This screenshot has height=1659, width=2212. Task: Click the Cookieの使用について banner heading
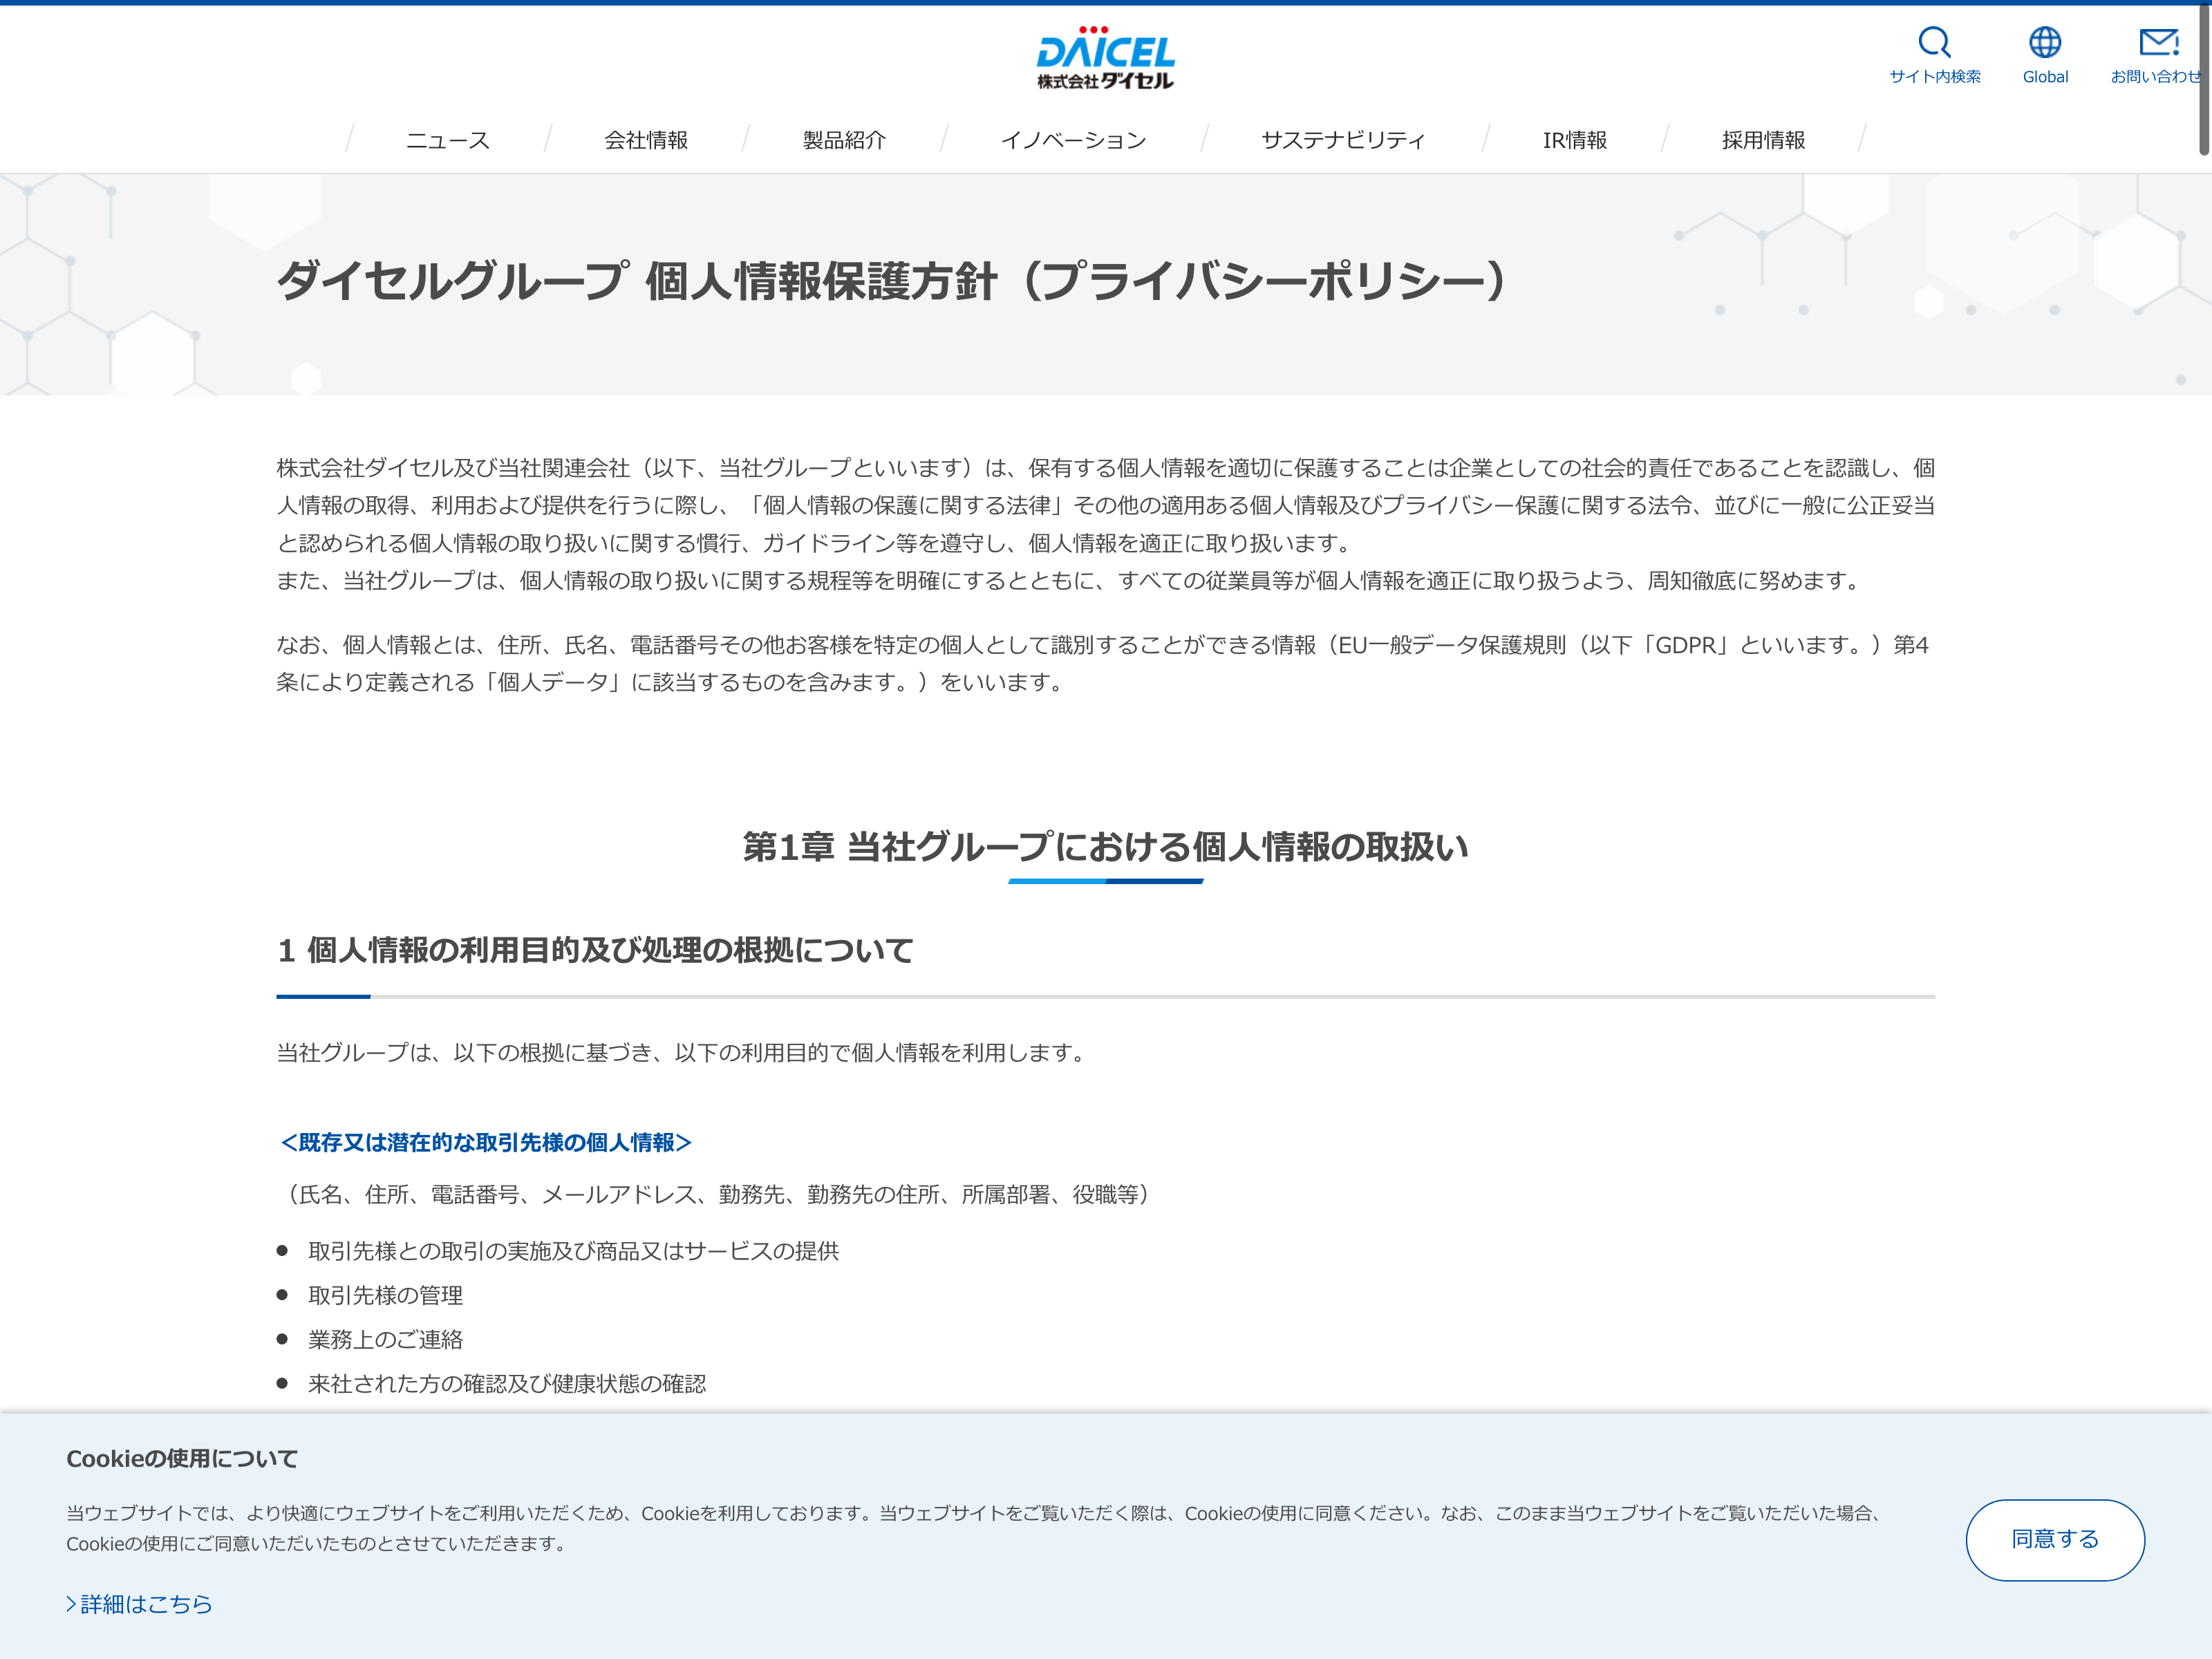pyautogui.click(x=182, y=1459)
